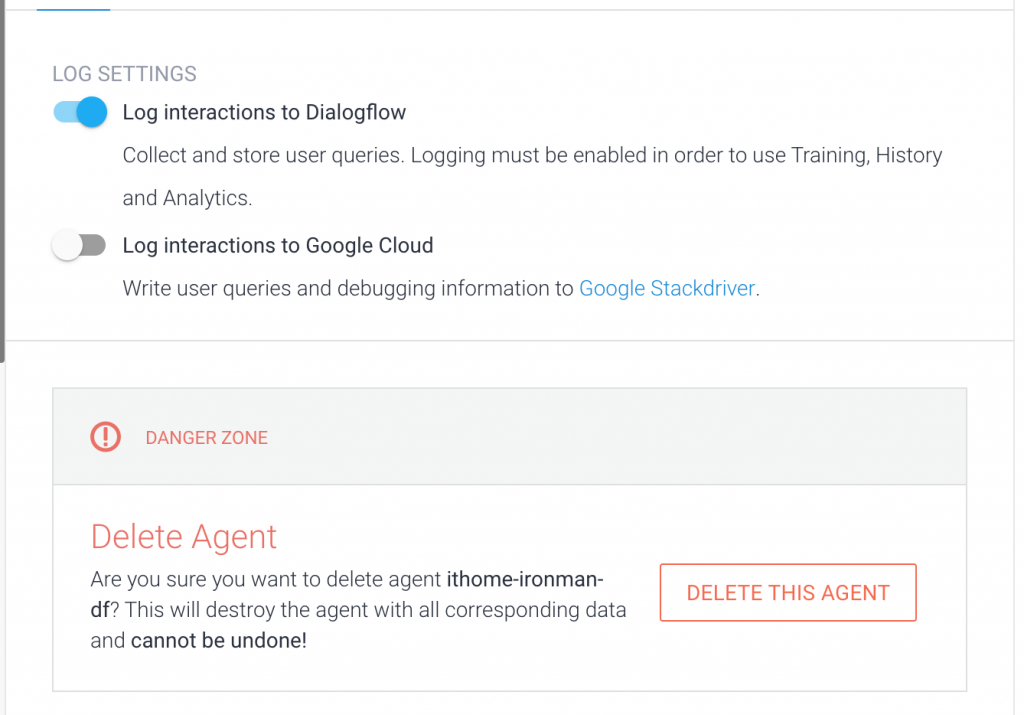Image resolution: width=1024 pixels, height=715 pixels.
Task: Click the DANGER ZONE header text
Action: click(206, 438)
